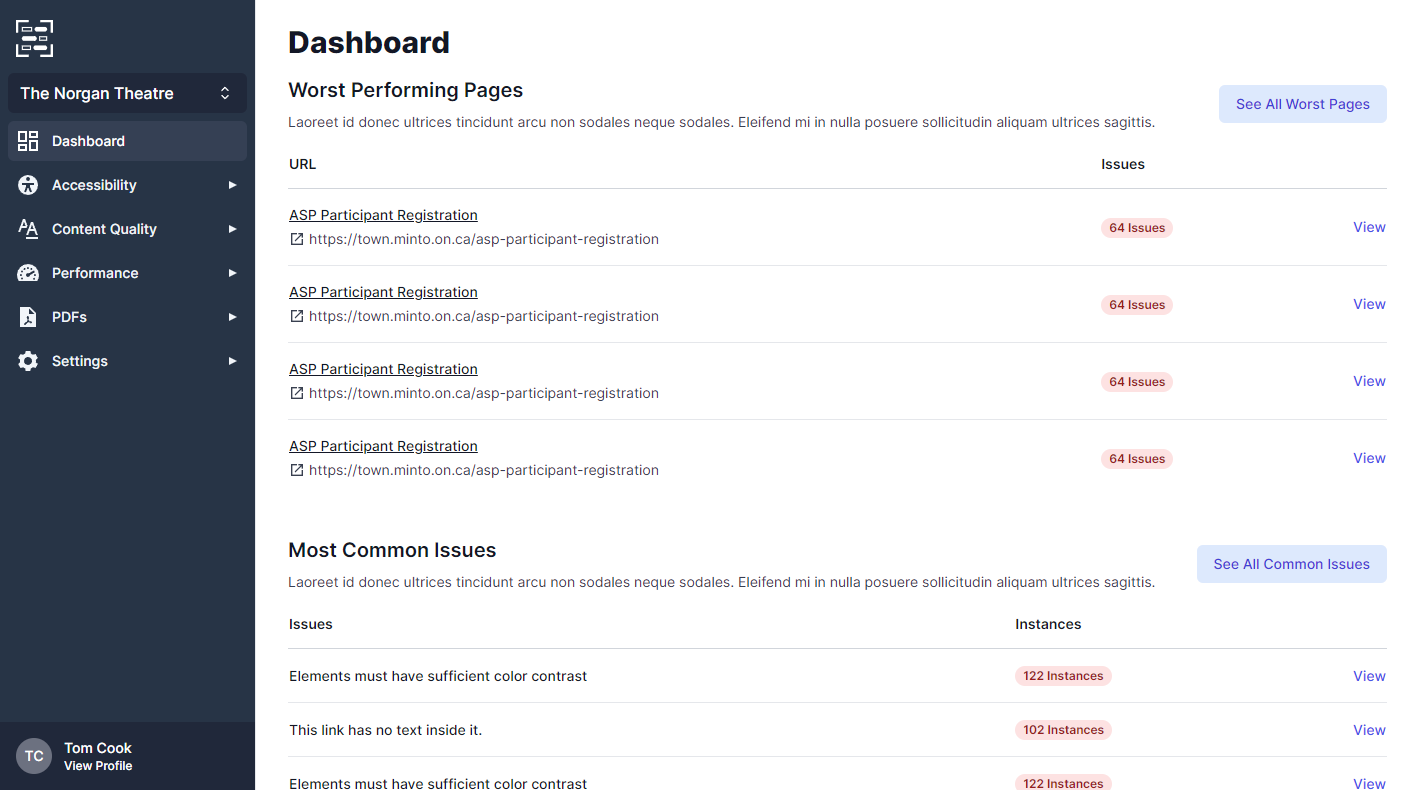Click the Content Quality text icon
This screenshot has width=1419, height=790.
click(28, 229)
